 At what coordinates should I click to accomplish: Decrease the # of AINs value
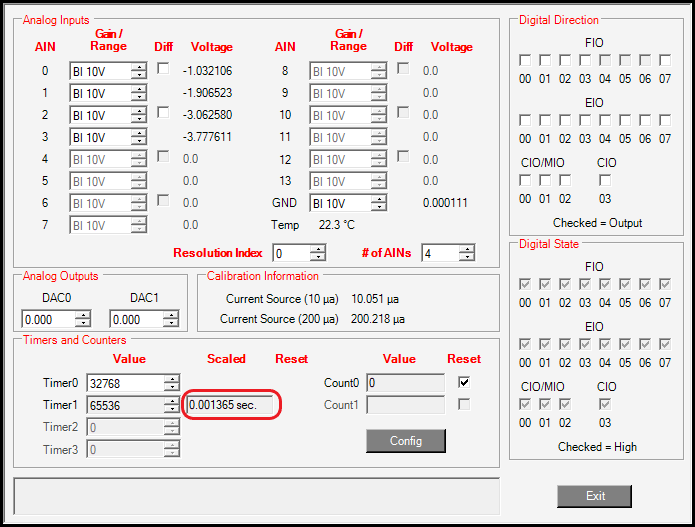click(x=467, y=257)
